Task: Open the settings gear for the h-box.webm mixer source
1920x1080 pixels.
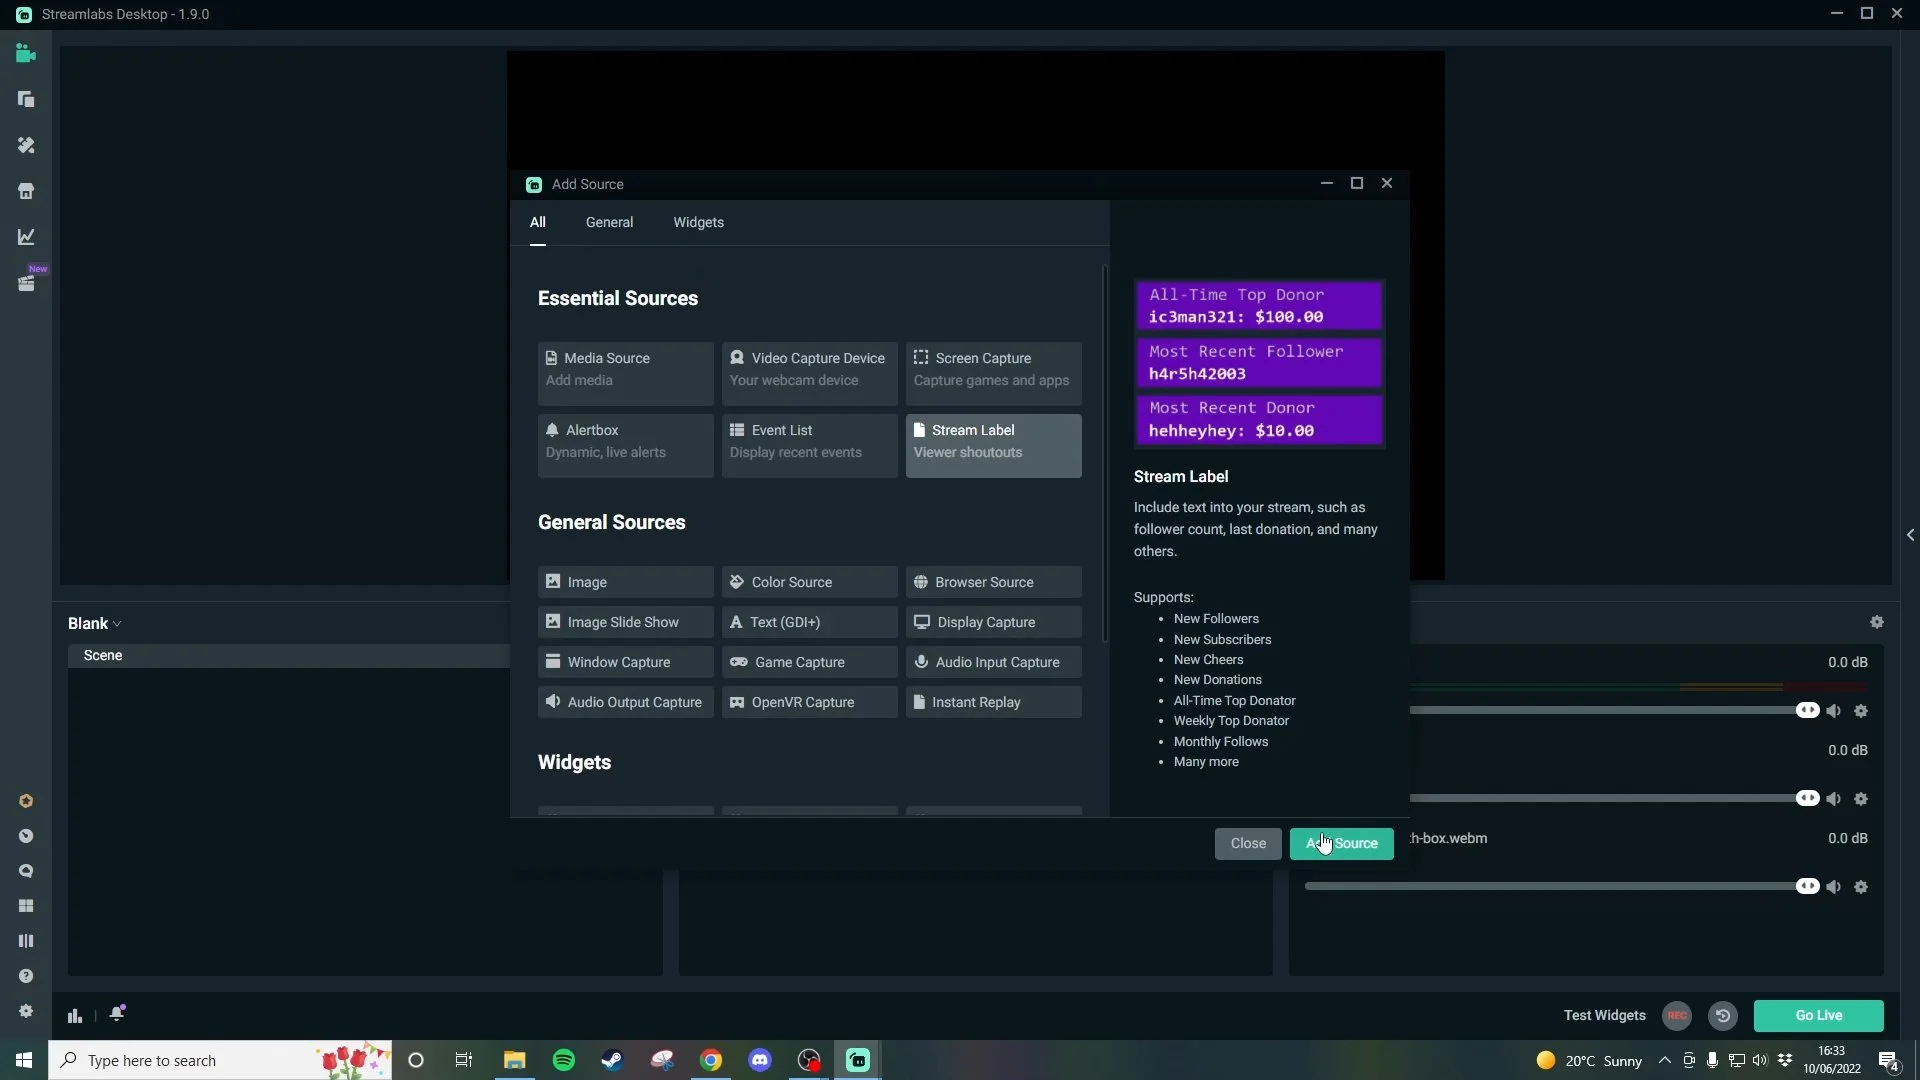Action: click(x=1861, y=887)
